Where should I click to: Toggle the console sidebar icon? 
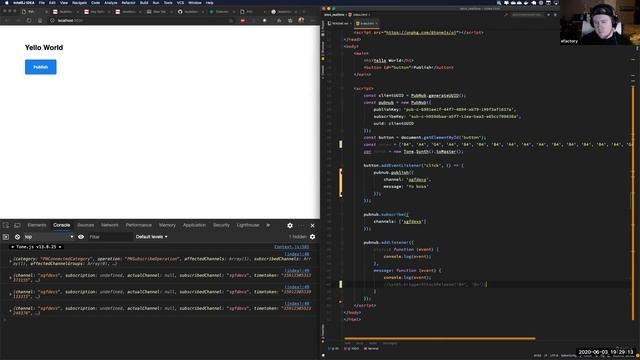[x=6, y=237]
